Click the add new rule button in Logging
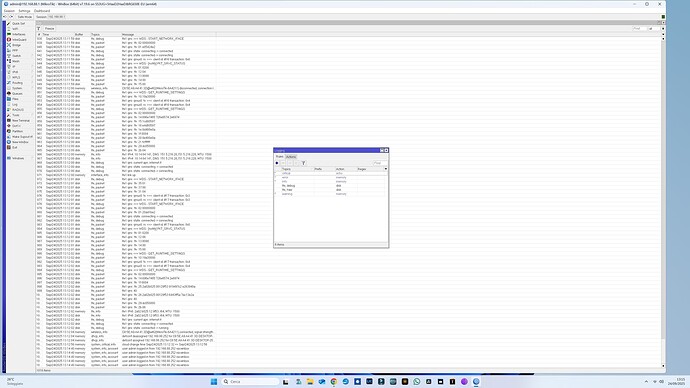Screen dimensions: 690x388 pos(277,163)
